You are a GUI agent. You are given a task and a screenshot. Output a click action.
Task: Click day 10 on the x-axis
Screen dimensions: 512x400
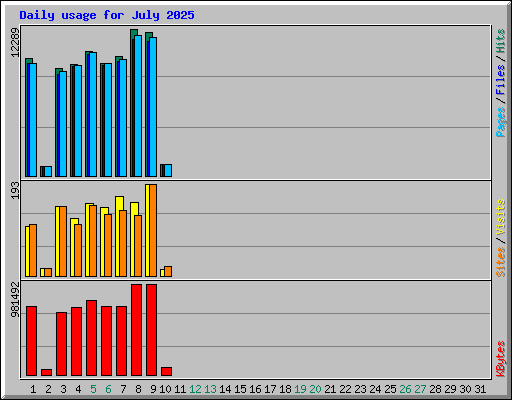click(165, 389)
